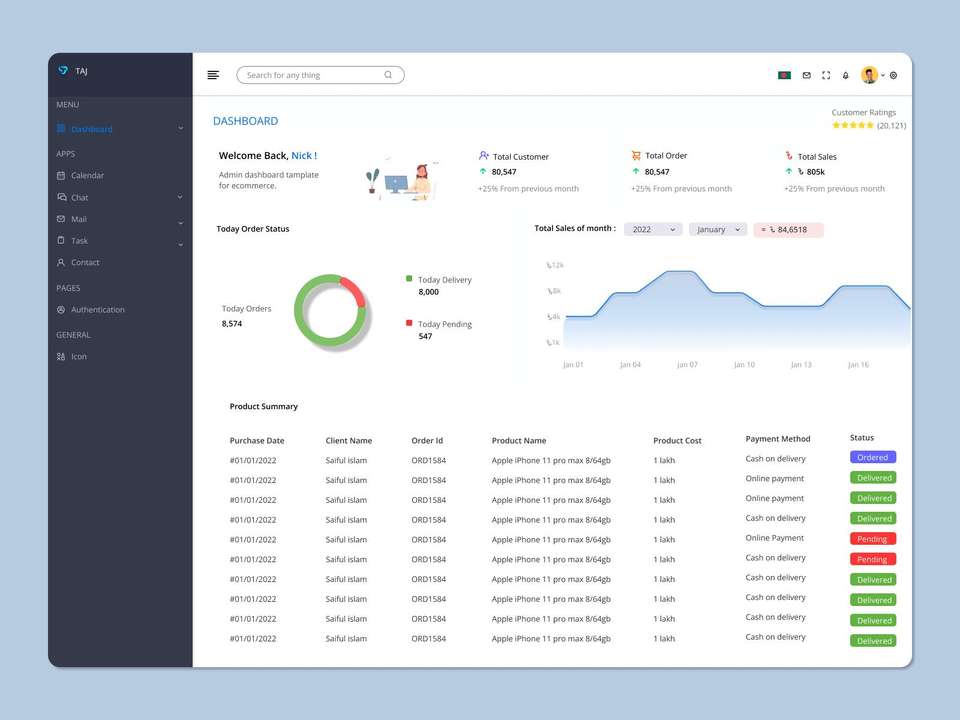Click the customer ratings stars
This screenshot has height=720, width=960.
pos(853,126)
